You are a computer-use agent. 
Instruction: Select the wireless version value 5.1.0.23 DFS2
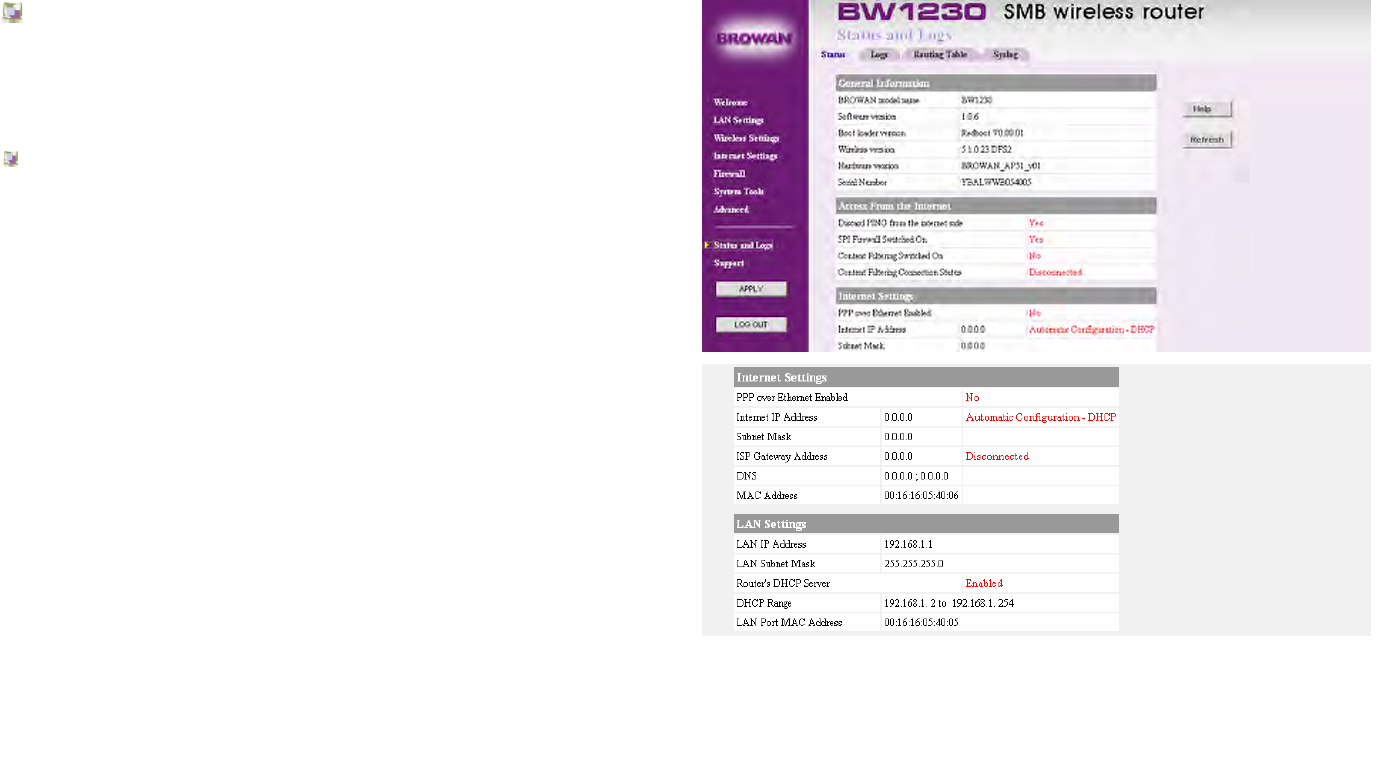[992, 150]
